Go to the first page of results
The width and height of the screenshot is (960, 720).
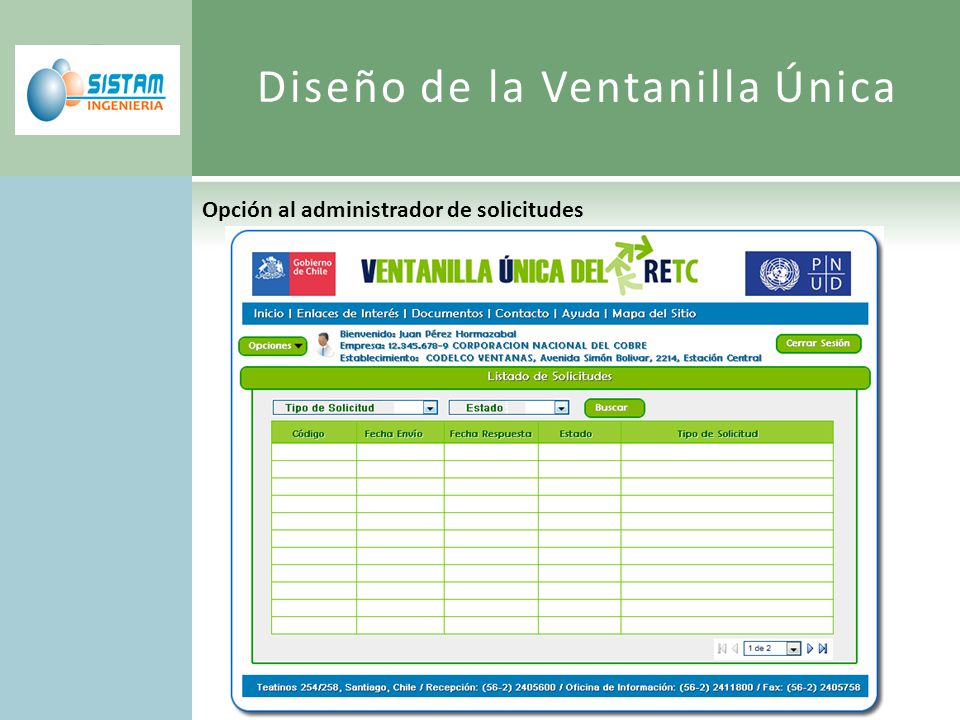pos(722,648)
